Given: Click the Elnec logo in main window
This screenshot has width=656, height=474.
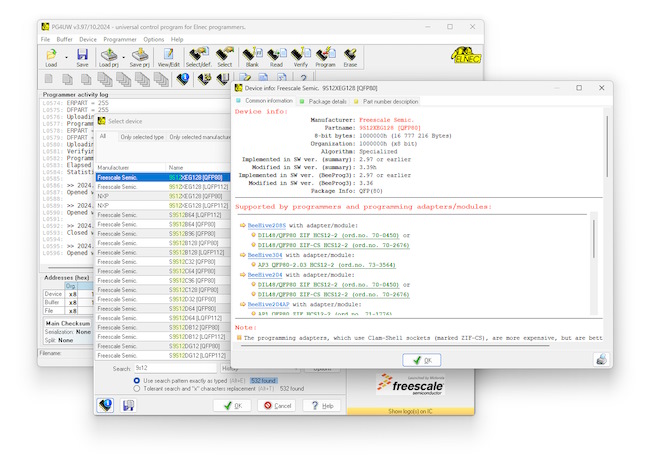Looking at the screenshot, I should (466, 55).
